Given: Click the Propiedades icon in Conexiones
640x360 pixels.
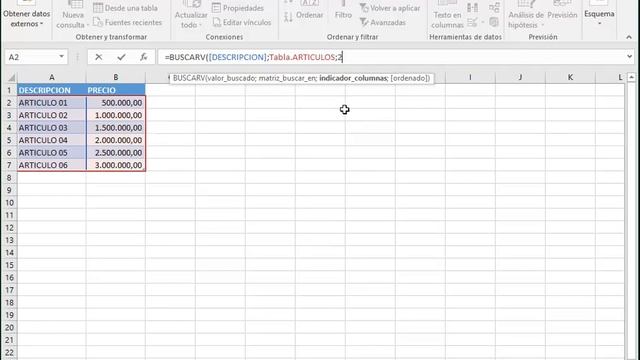Looking at the screenshot, I should (216, 8).
